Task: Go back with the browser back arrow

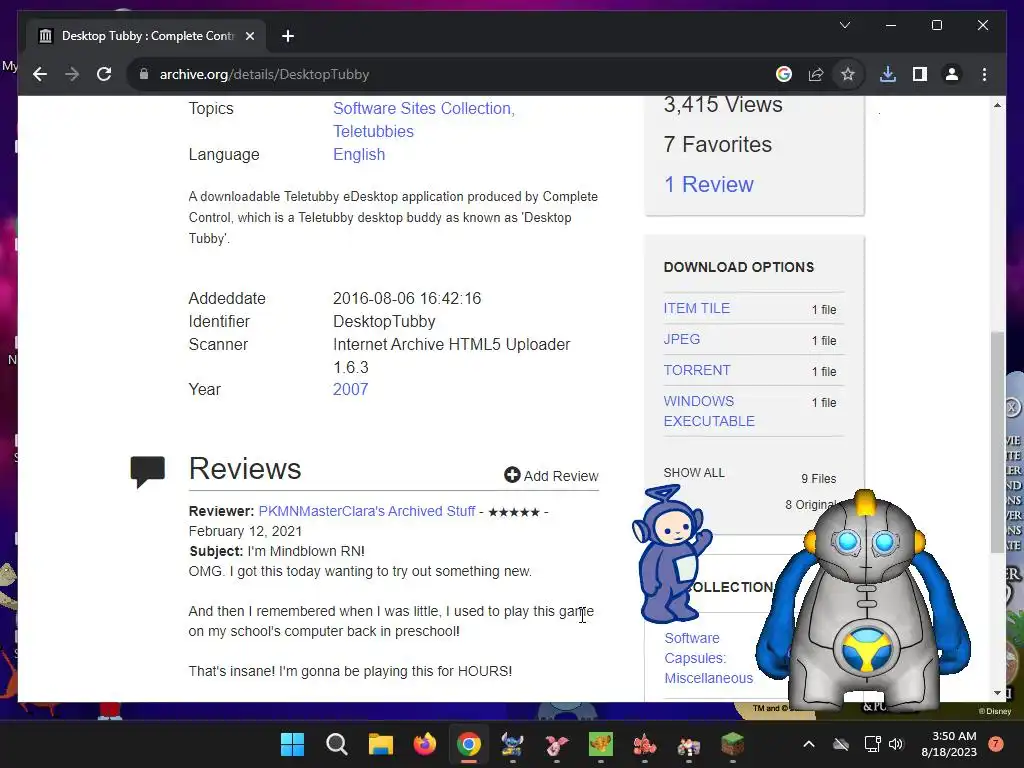Action: coord(40,74)
